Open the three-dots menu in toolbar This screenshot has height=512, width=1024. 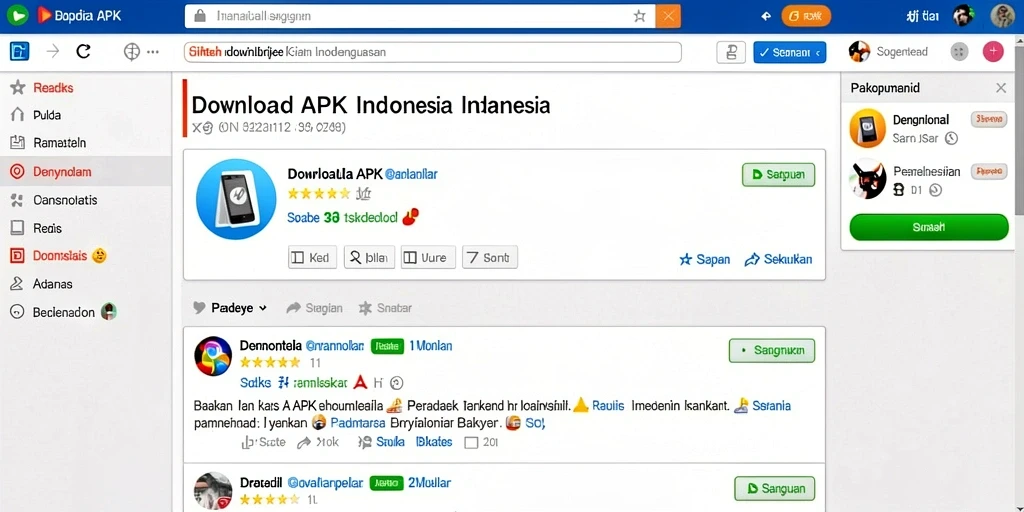coord(153,52)
